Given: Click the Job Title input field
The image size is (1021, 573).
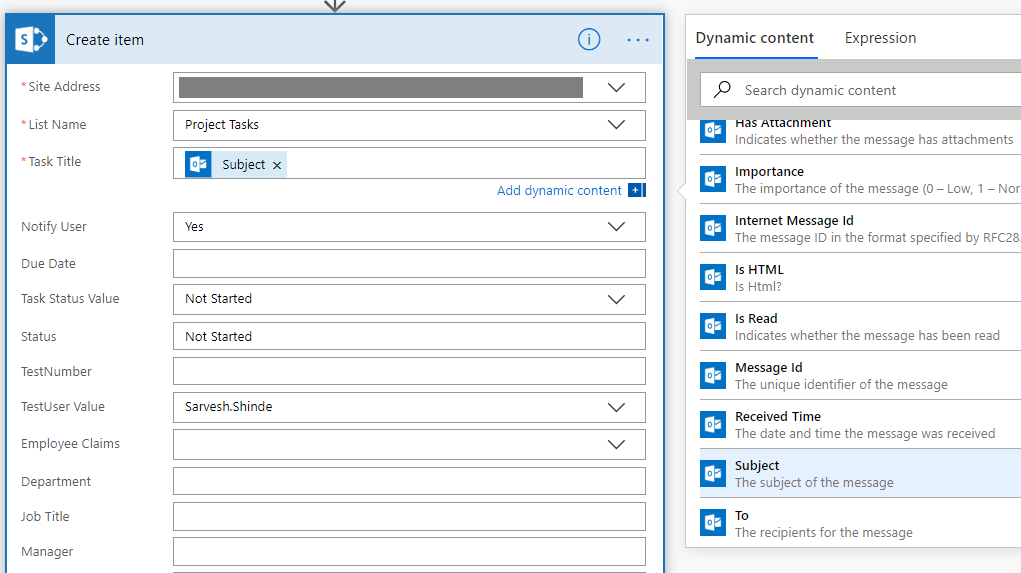Looking at the screenshot, I should 409,516.
